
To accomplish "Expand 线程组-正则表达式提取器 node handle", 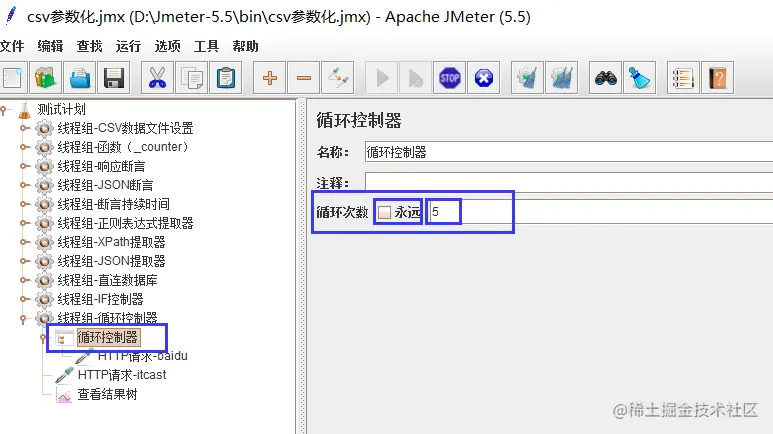I will (x=24, y=223).
